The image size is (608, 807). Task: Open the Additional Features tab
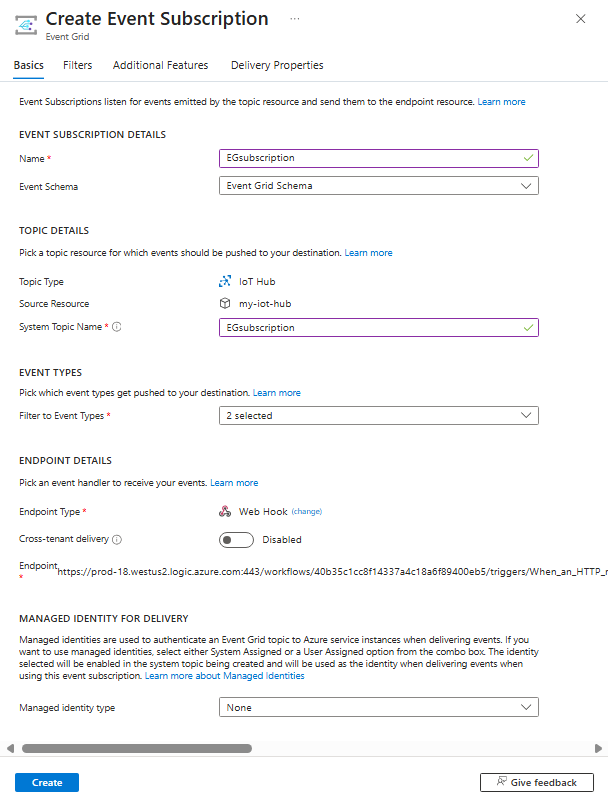160,65
